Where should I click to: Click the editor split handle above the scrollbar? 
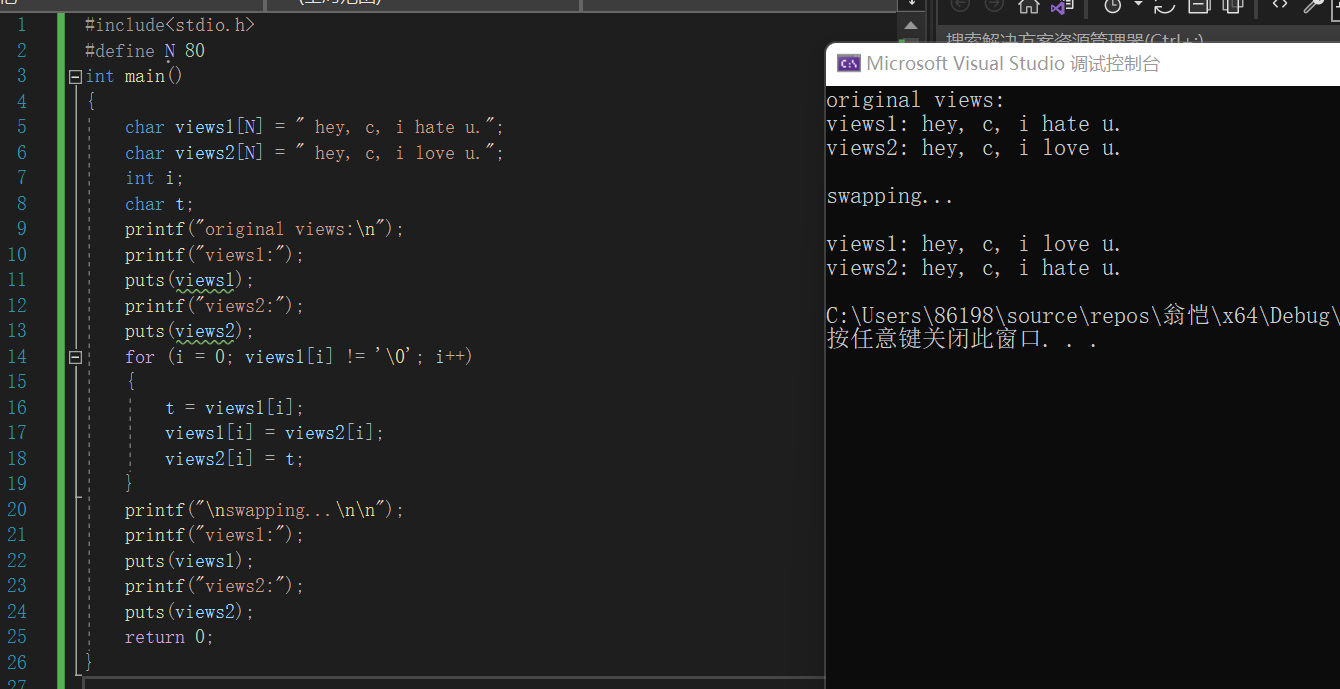910,5
